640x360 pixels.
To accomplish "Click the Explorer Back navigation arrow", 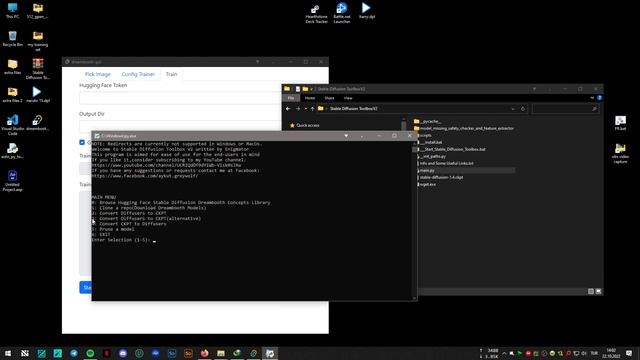I will (x=288, y=109).
